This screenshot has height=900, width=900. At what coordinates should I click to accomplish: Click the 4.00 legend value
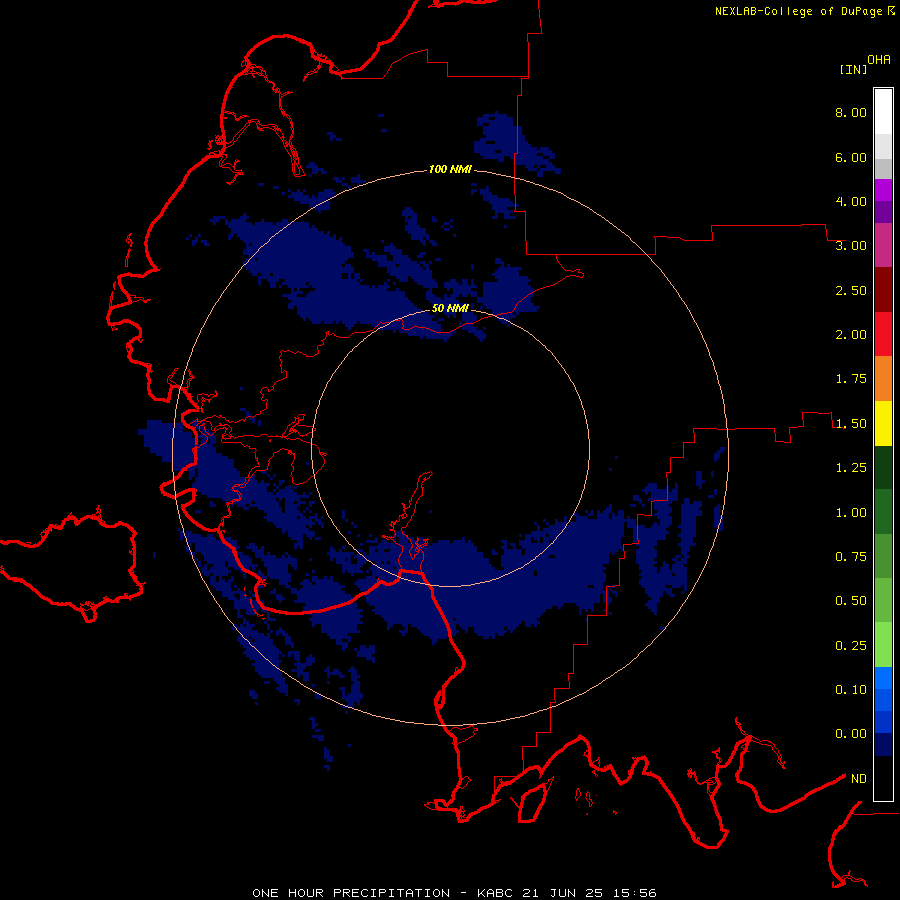click(x=851, y=201)
